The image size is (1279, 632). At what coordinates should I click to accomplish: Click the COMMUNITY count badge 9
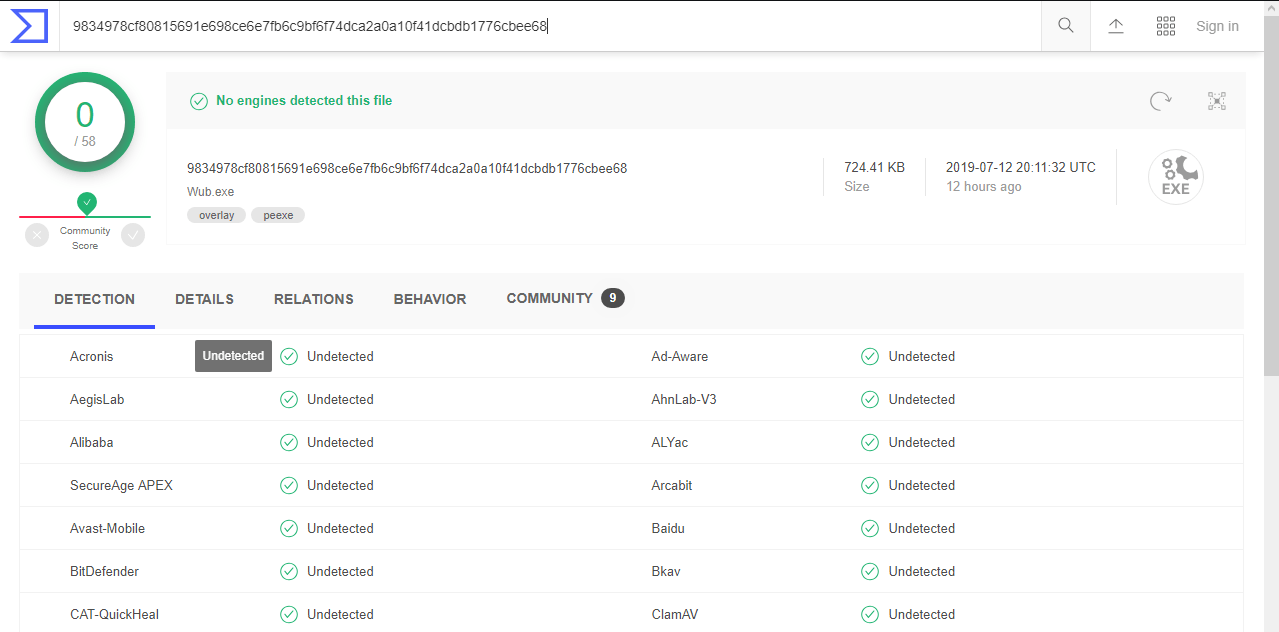pyautogui.click(x=613, y=298)
